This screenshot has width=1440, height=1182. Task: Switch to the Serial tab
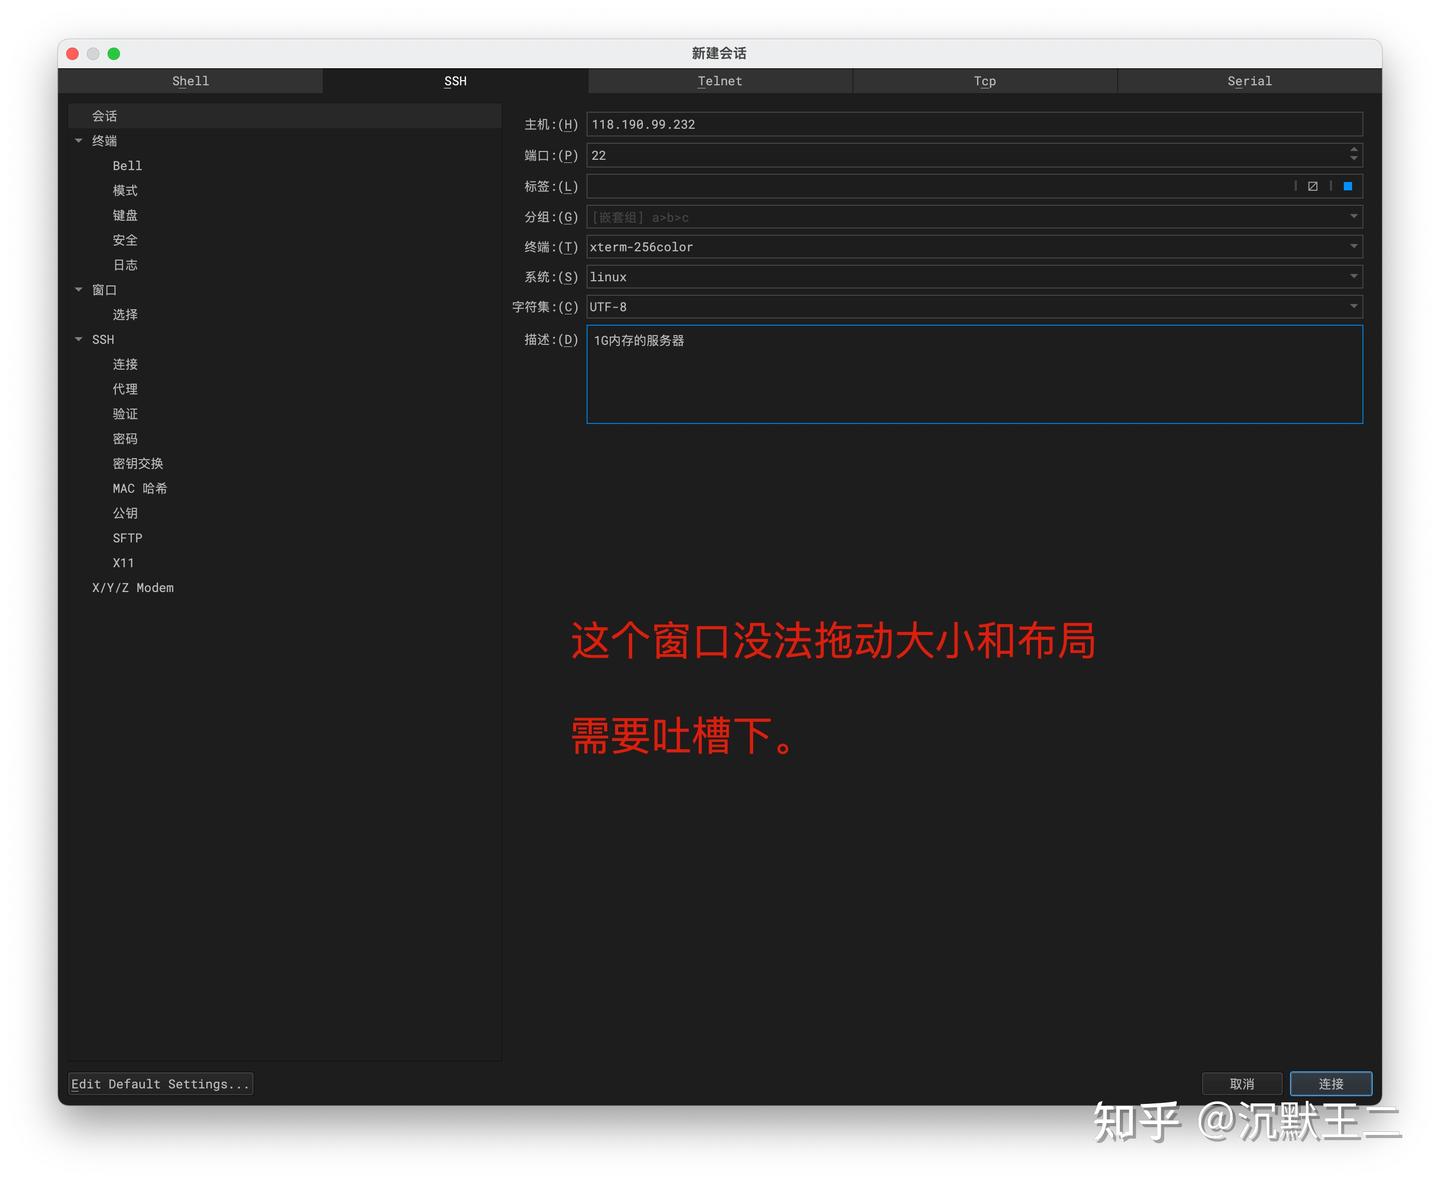click(x=1249, y=81)
